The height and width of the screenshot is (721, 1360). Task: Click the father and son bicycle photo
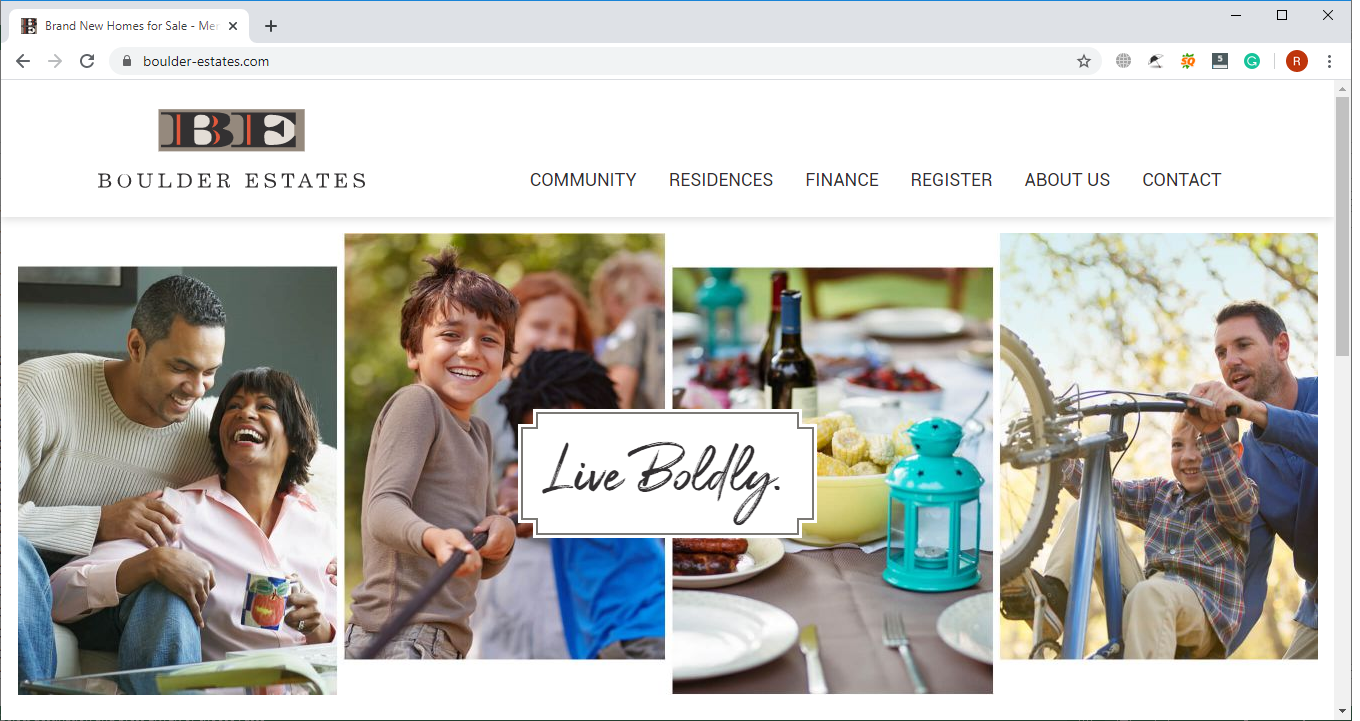(1159, 446)
